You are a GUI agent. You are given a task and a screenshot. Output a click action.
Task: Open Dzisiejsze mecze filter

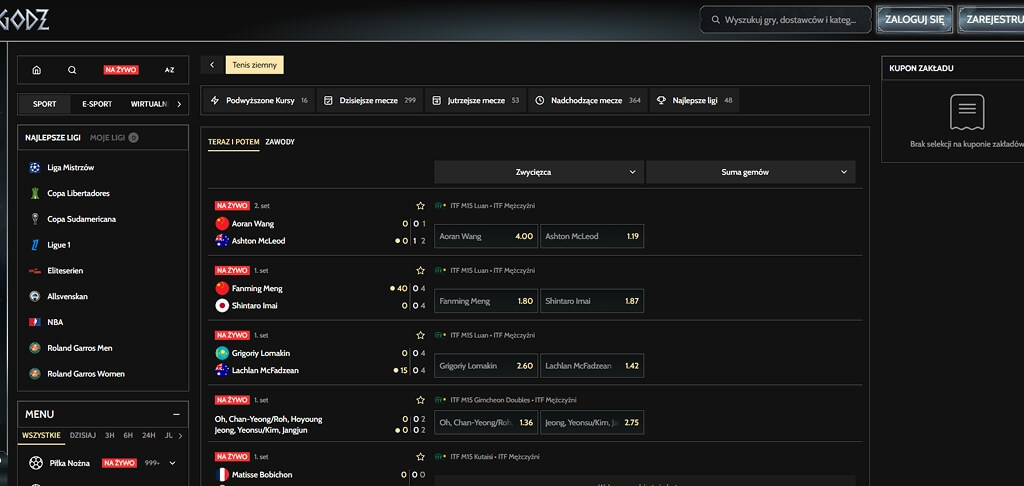(370, 101)
